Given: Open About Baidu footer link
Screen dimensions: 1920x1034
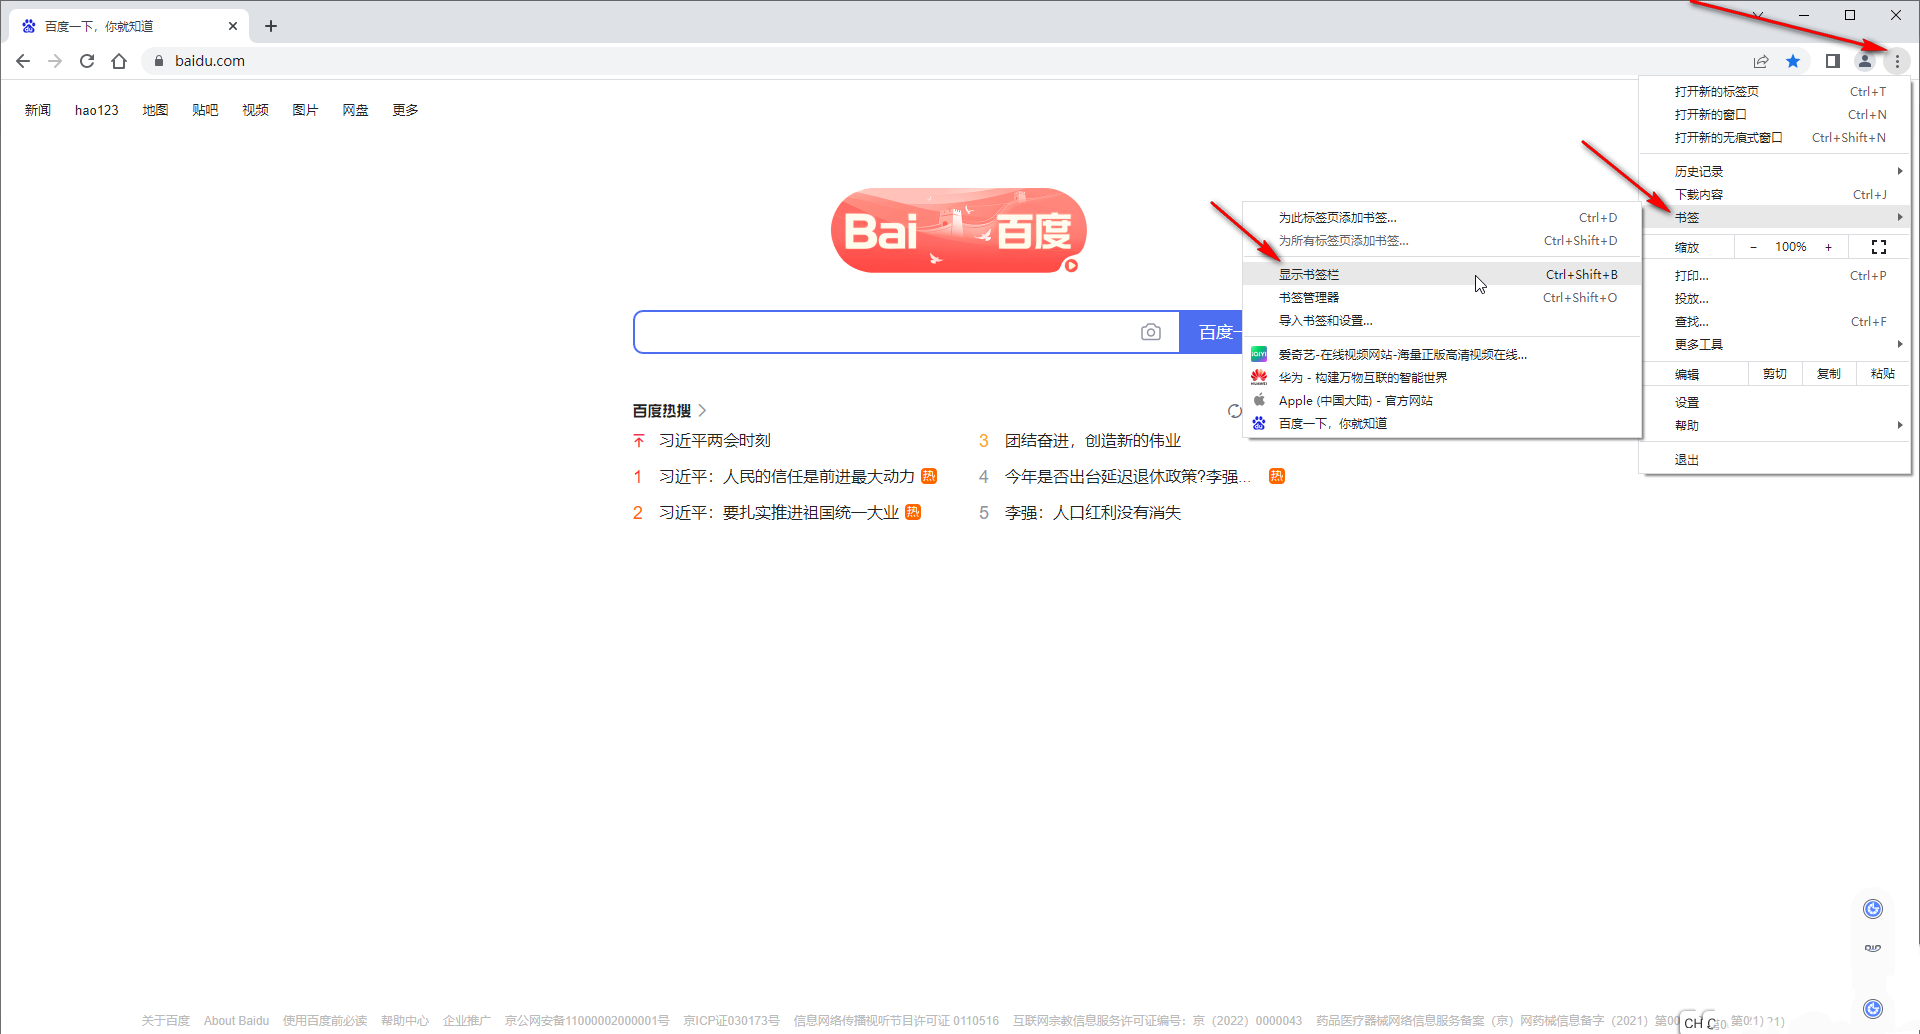Looking at the screenshot, I should pyautogui.click(x=237, y=1021).
